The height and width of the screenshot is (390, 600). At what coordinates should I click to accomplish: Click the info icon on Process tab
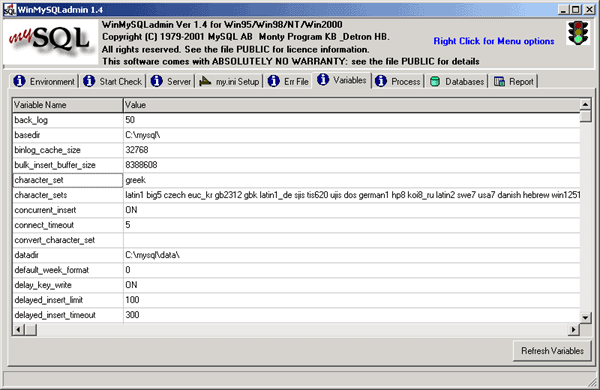pos(381,81)
